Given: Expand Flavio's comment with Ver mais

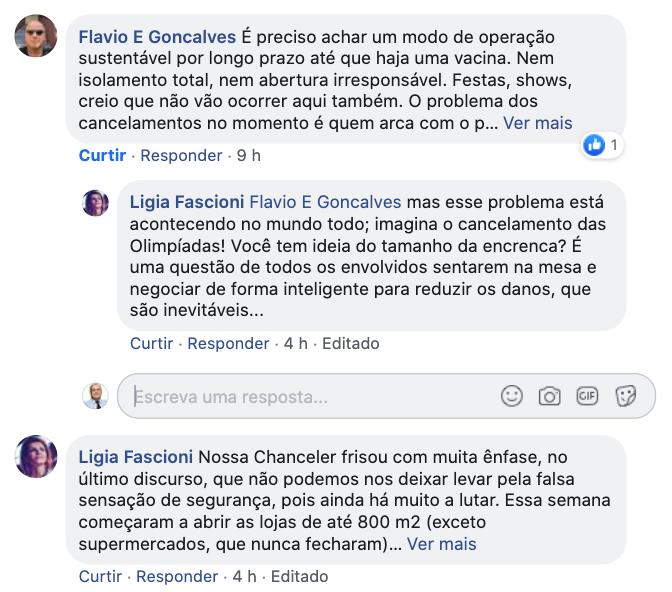Looking at the screenshot, I should 538,123.
